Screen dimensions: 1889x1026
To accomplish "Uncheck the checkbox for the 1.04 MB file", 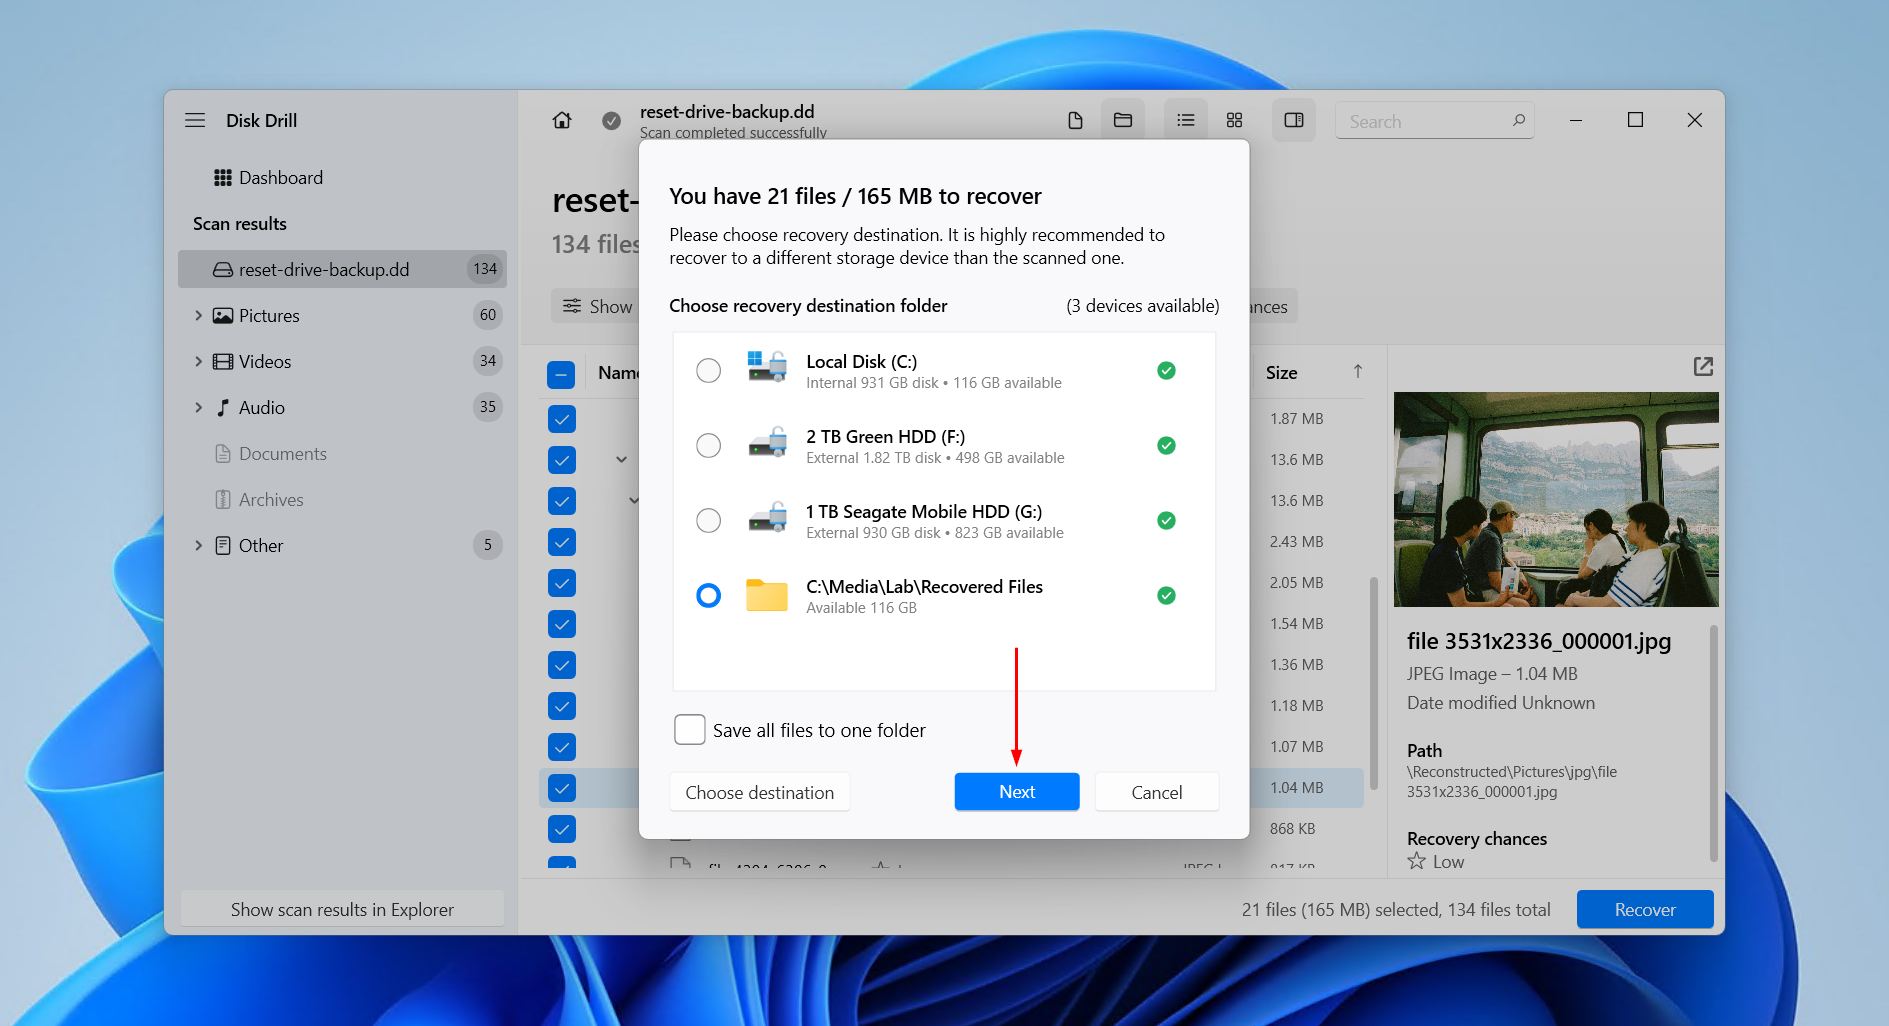I will tap(562, 788).
